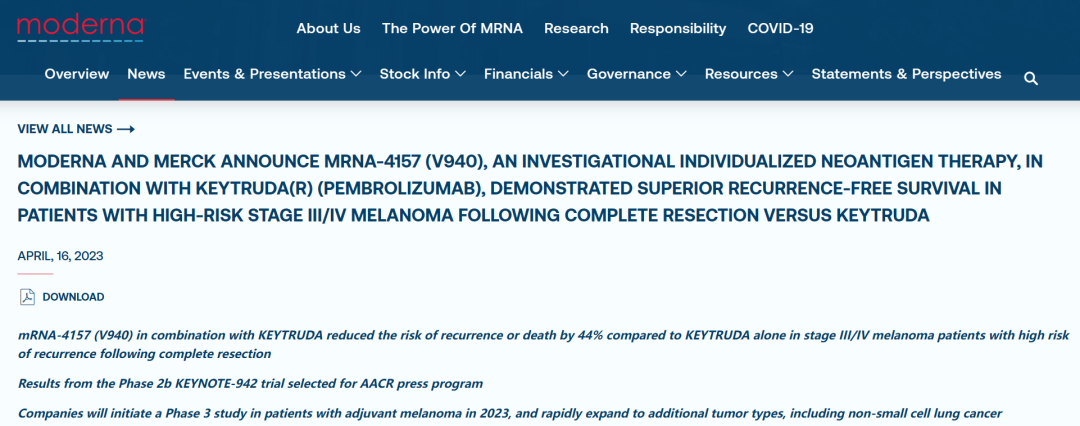Open the Responsibility menu item
The width and height of the screenshot is (1080, 426).
[678, 28]
